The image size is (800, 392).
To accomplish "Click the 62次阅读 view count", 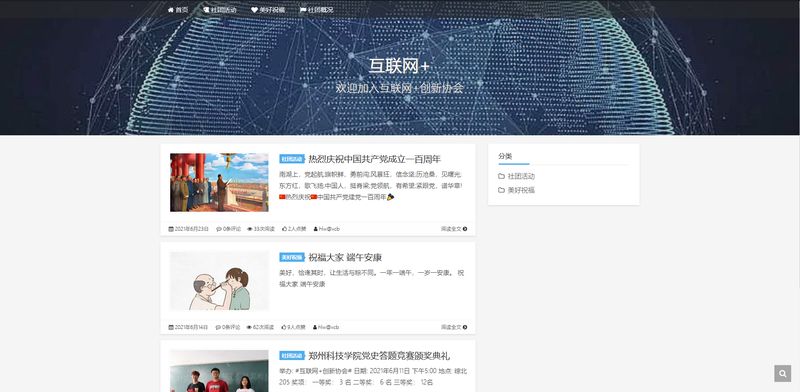I will coord(261,327).
